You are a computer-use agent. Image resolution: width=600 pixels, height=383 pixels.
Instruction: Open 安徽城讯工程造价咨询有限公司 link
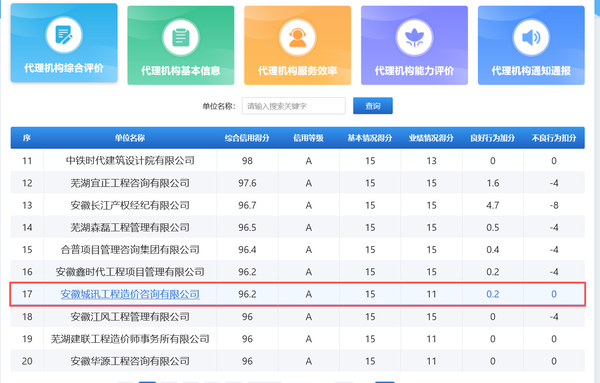point(130,294)
